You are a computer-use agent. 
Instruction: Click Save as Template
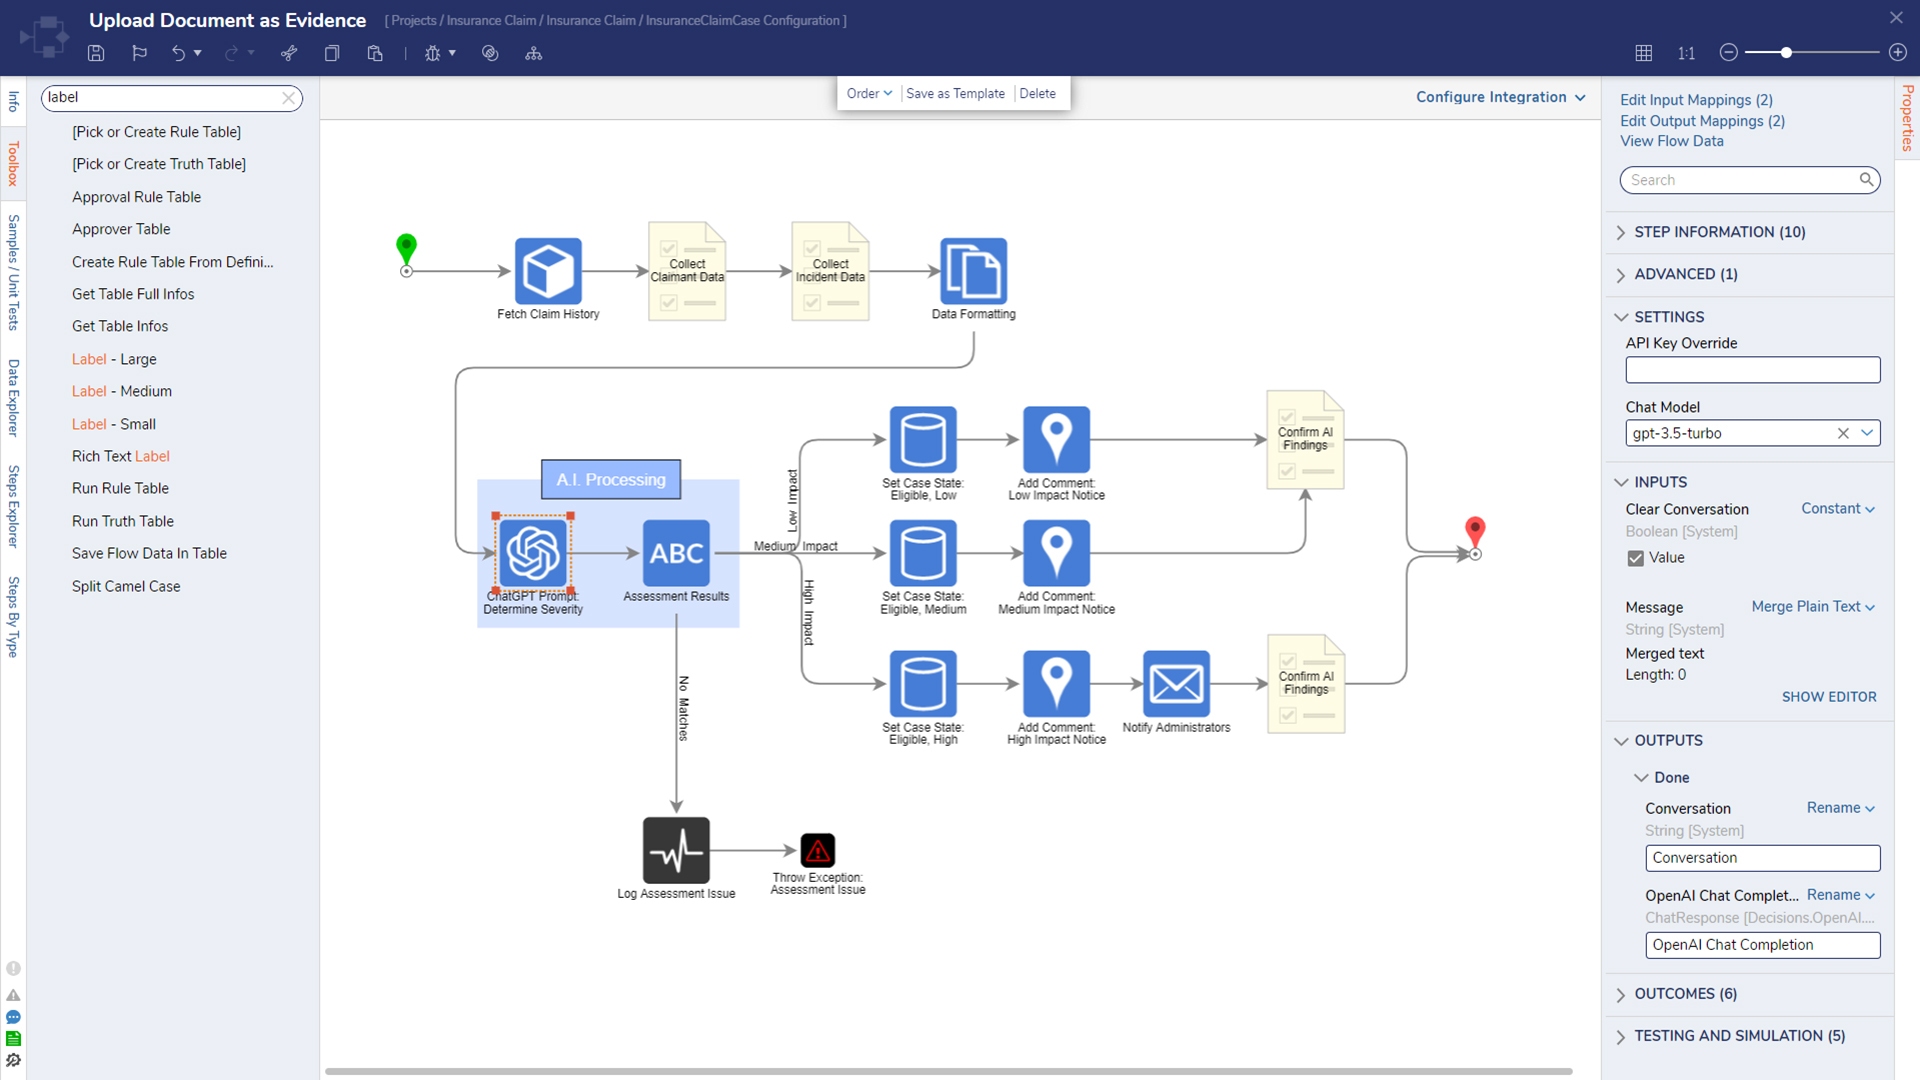click(x=955, y=93)
